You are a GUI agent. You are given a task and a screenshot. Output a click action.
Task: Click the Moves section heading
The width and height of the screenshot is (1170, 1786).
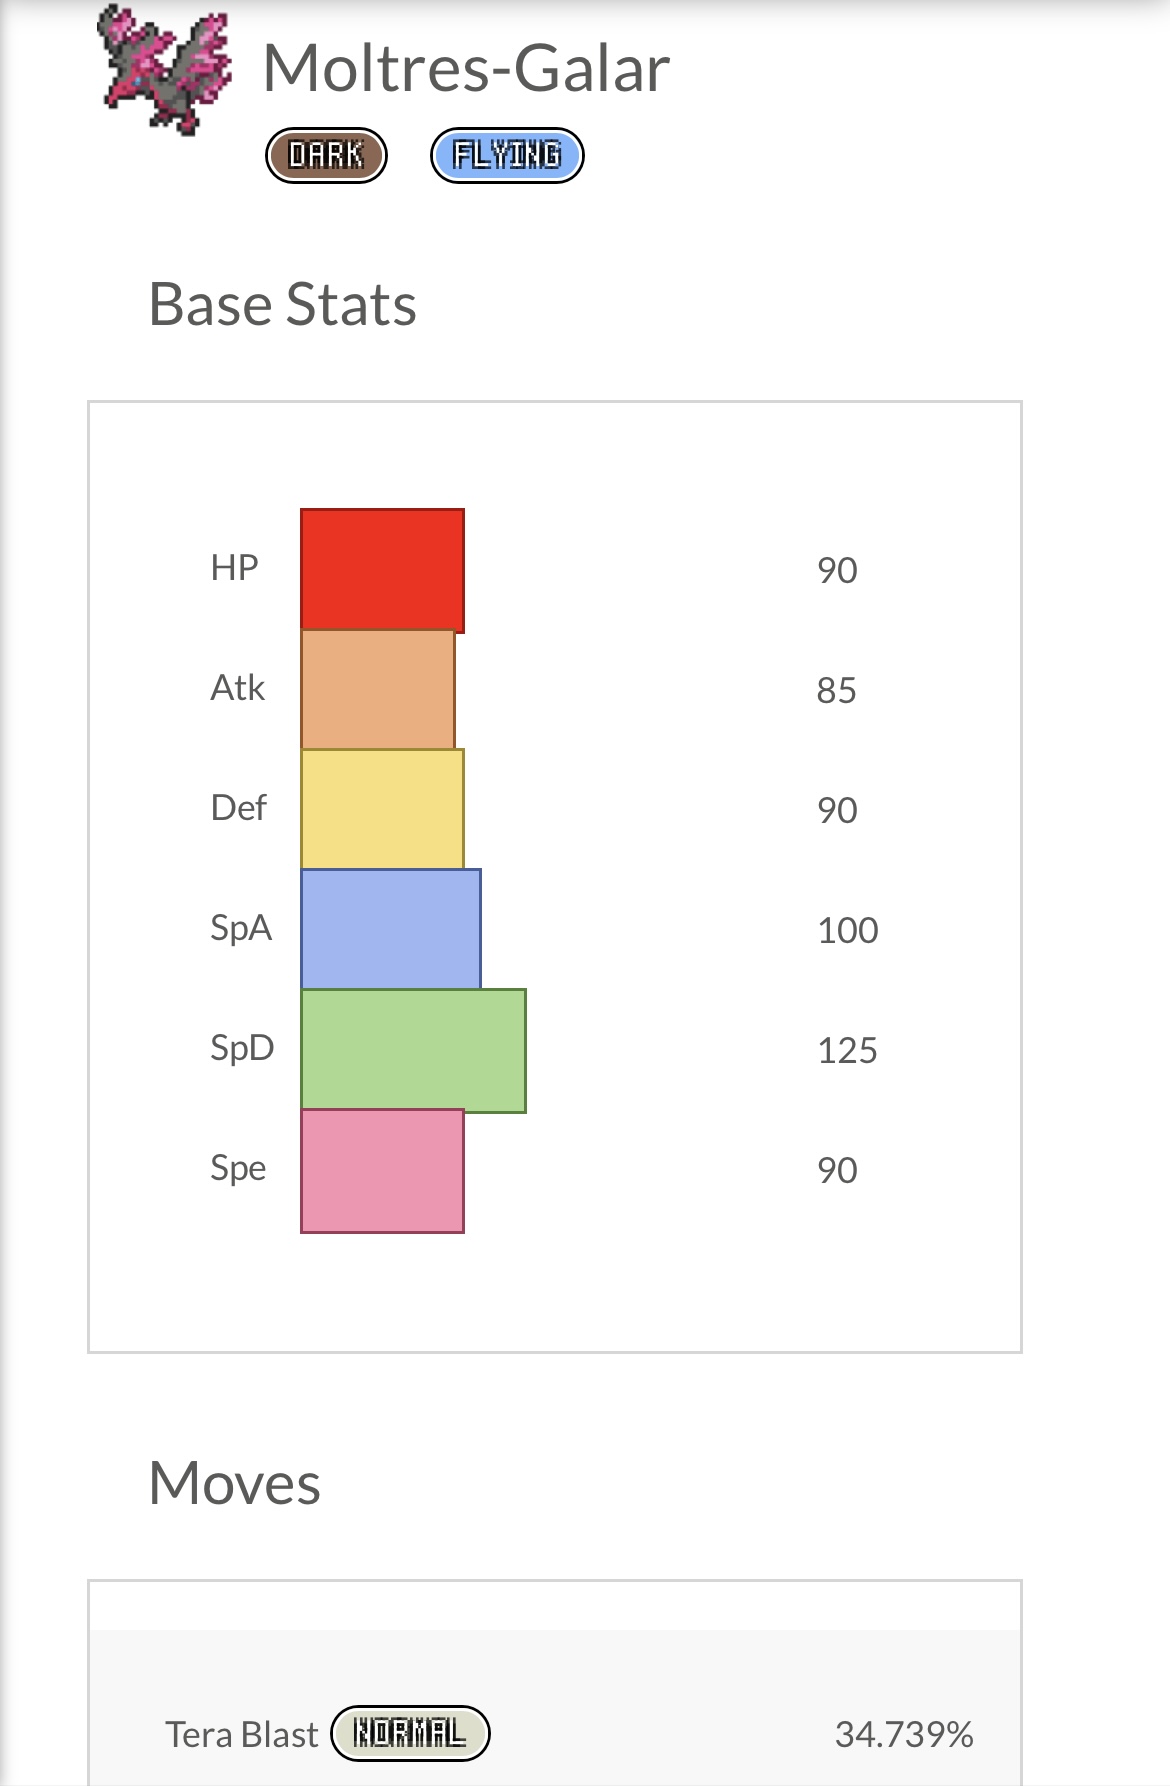pos(234,1482)
